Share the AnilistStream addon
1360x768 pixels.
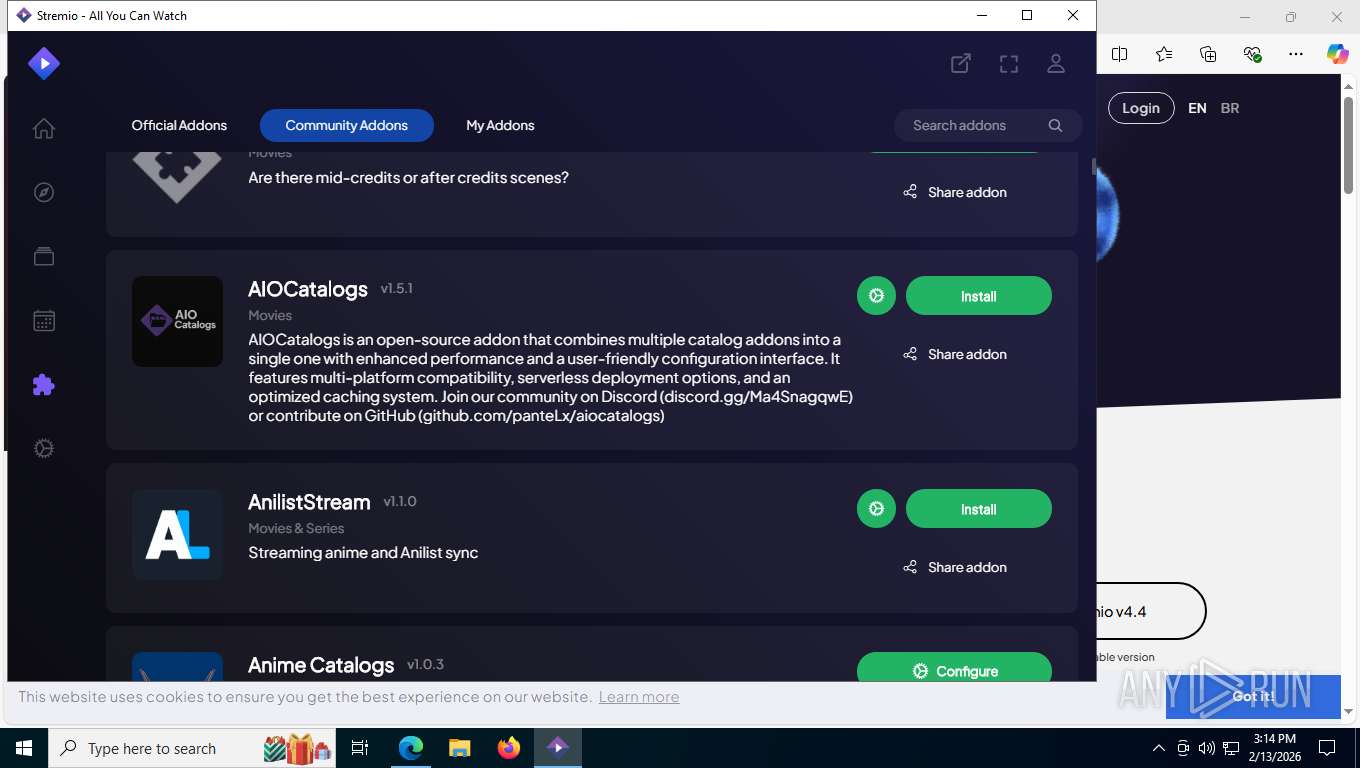pos(955,567)
